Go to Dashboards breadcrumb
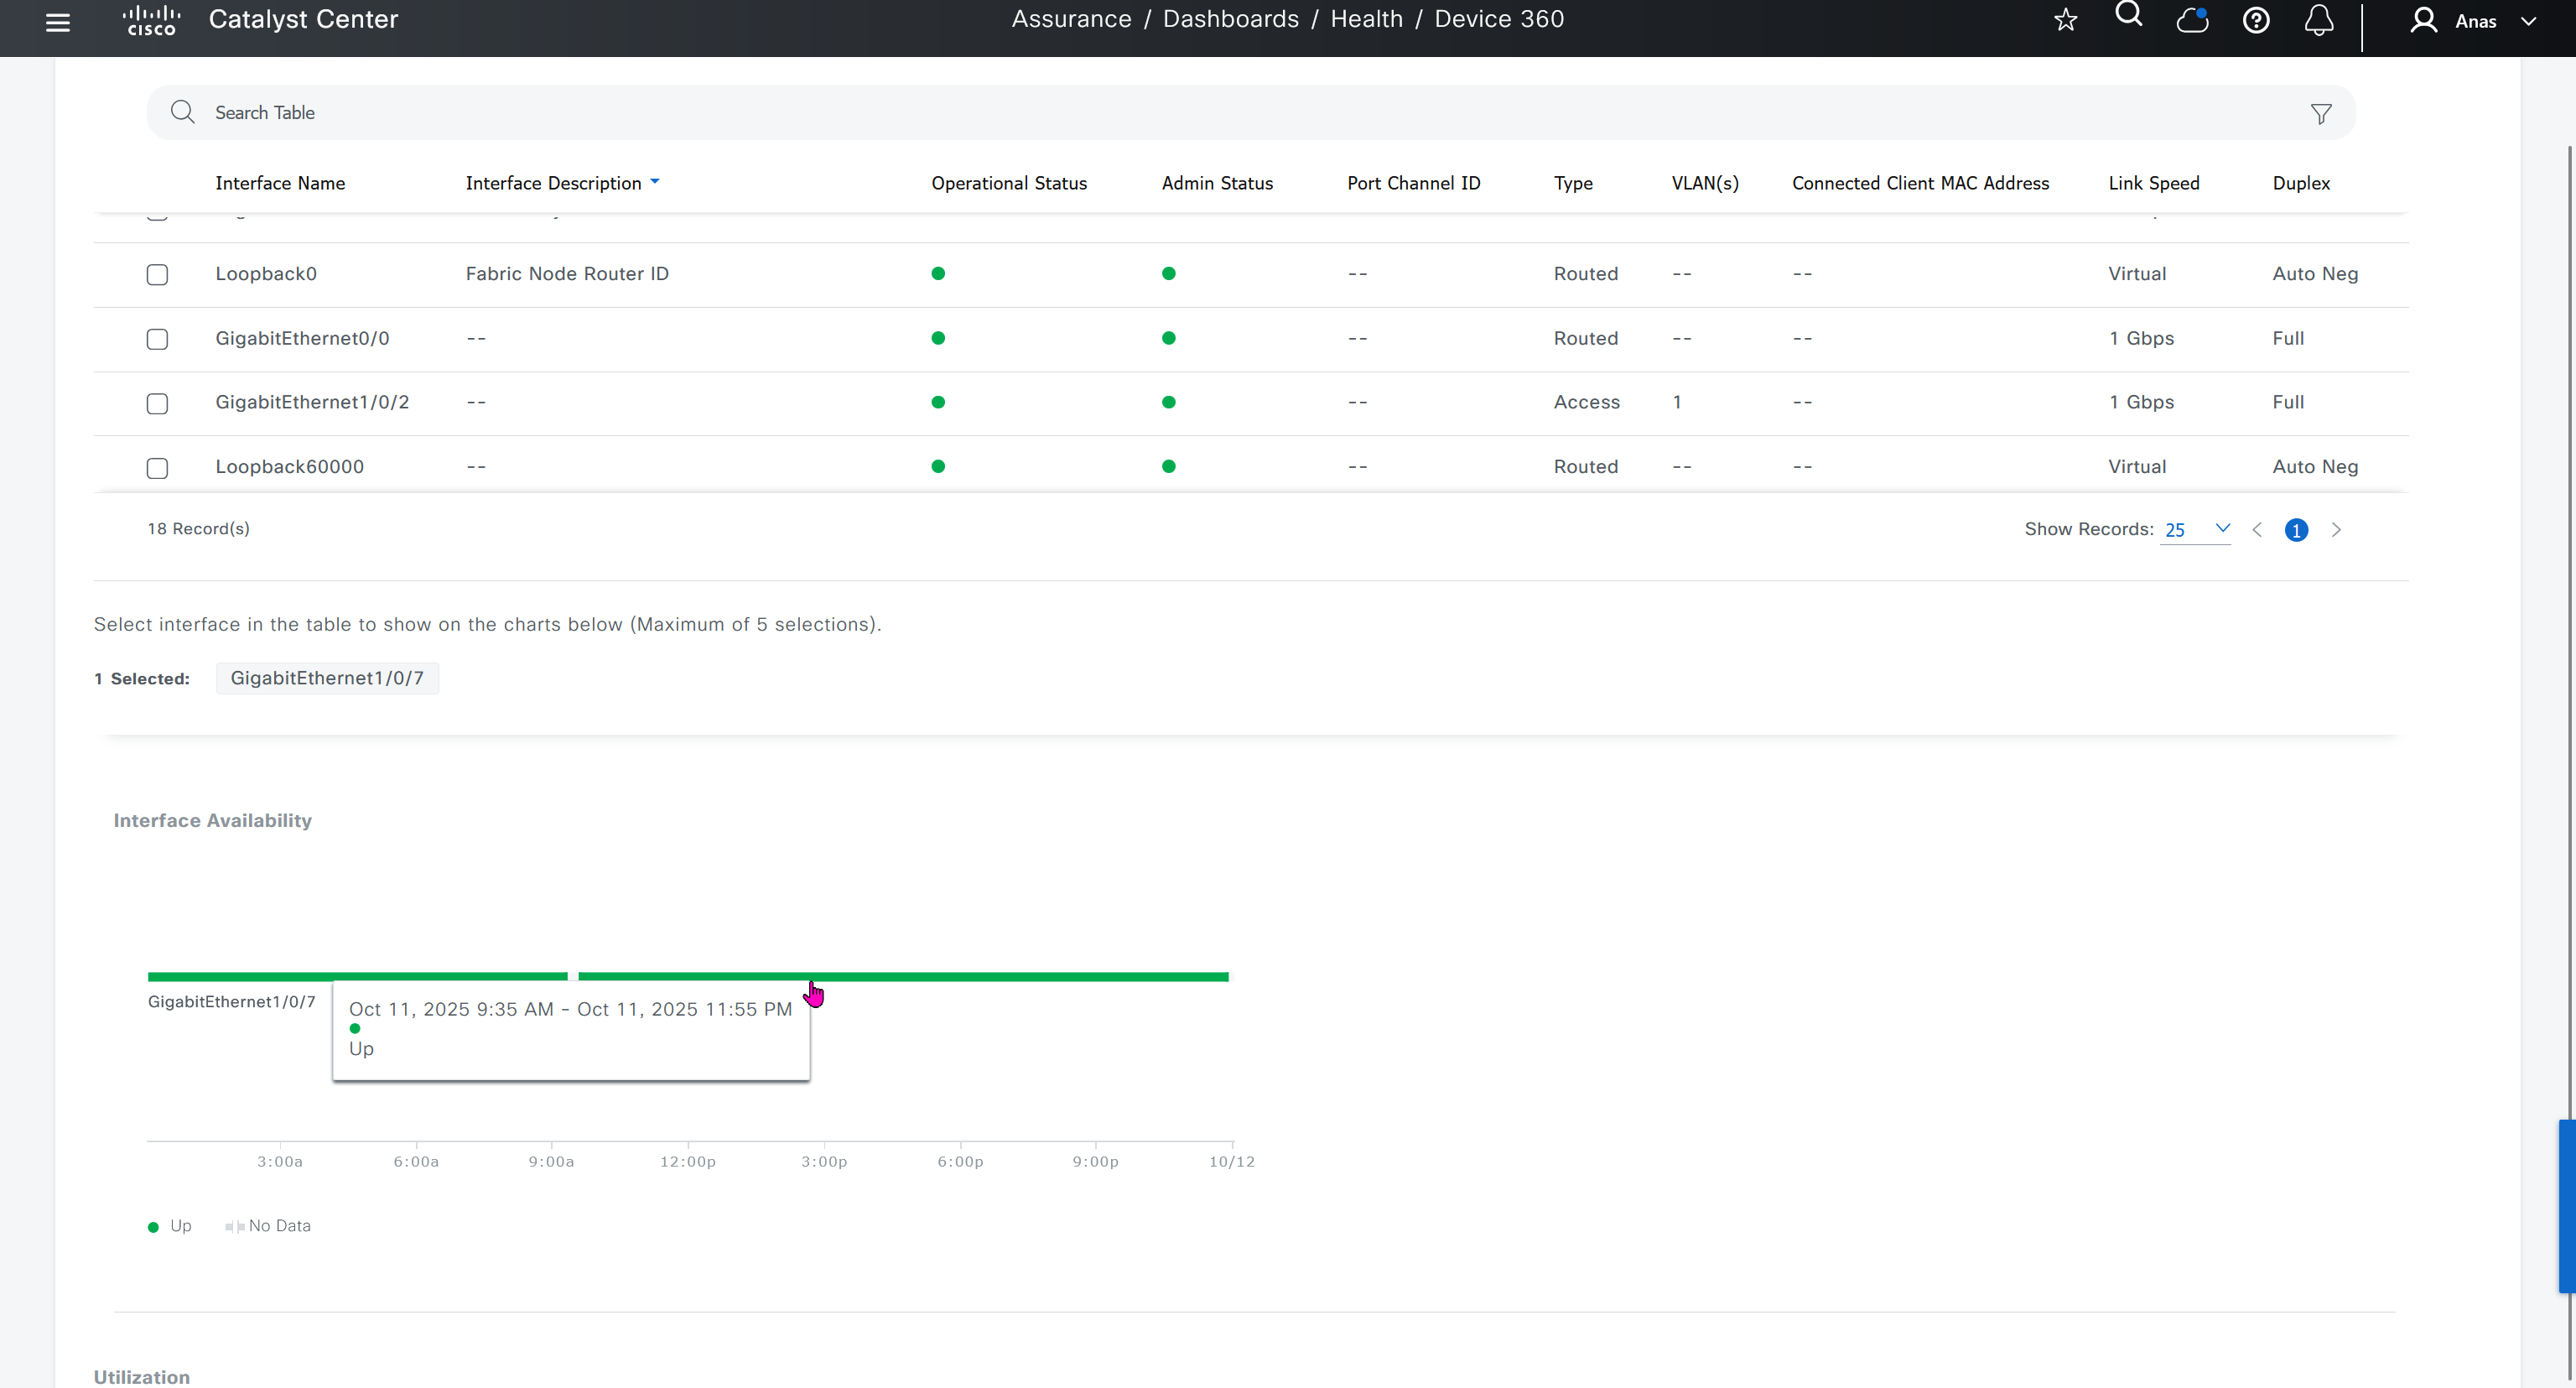Image resolution: width=2576 pixels, height=1388 pixels. point(1230,19)
